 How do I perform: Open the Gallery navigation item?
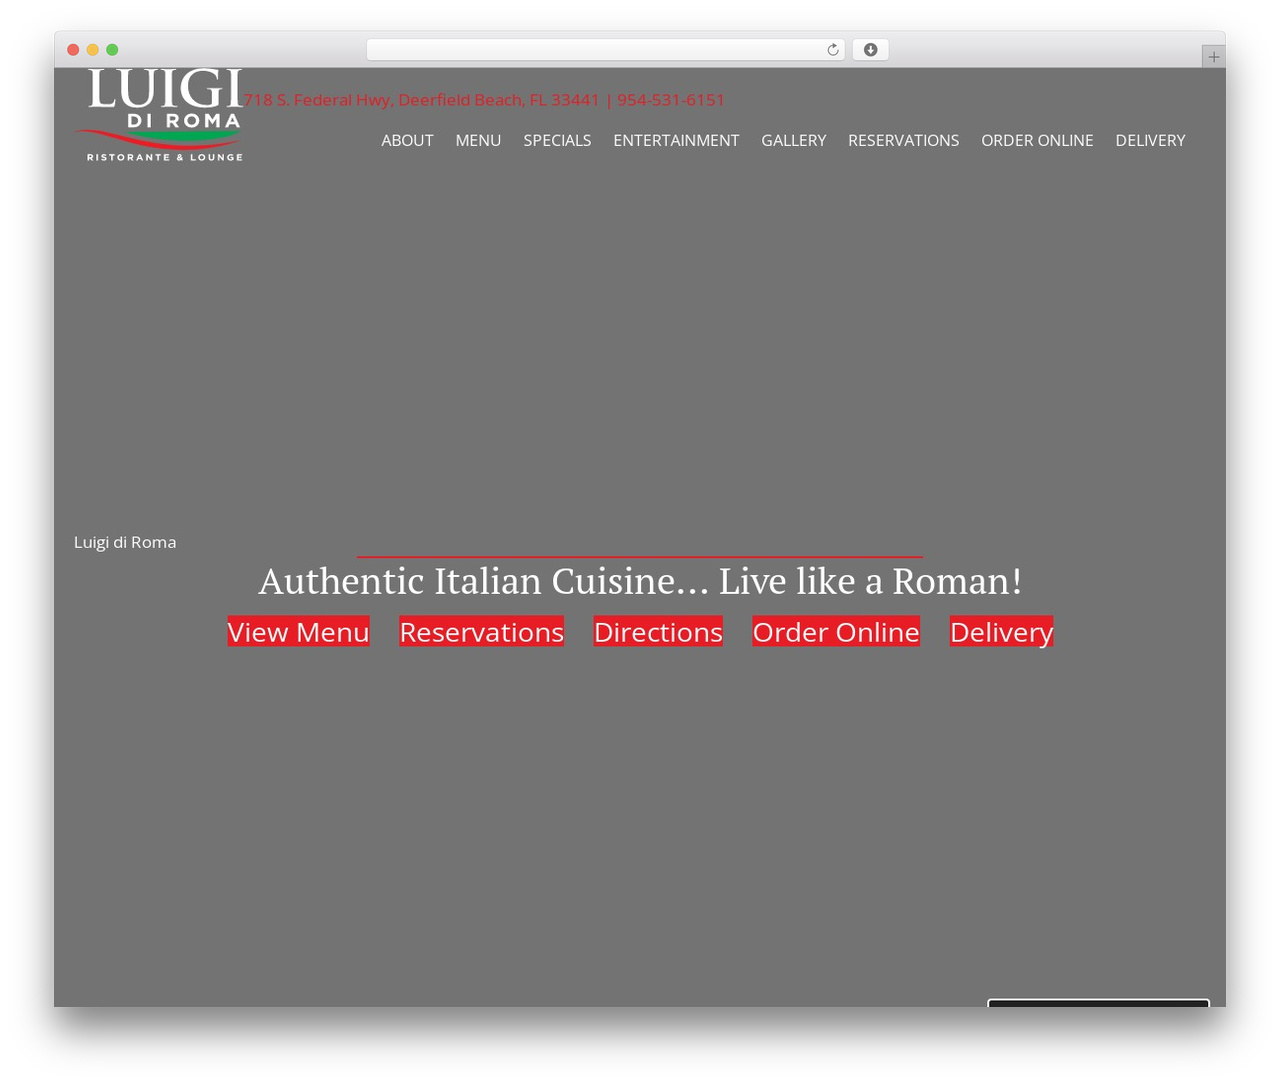pyautogui.click(x=794, y=141)
